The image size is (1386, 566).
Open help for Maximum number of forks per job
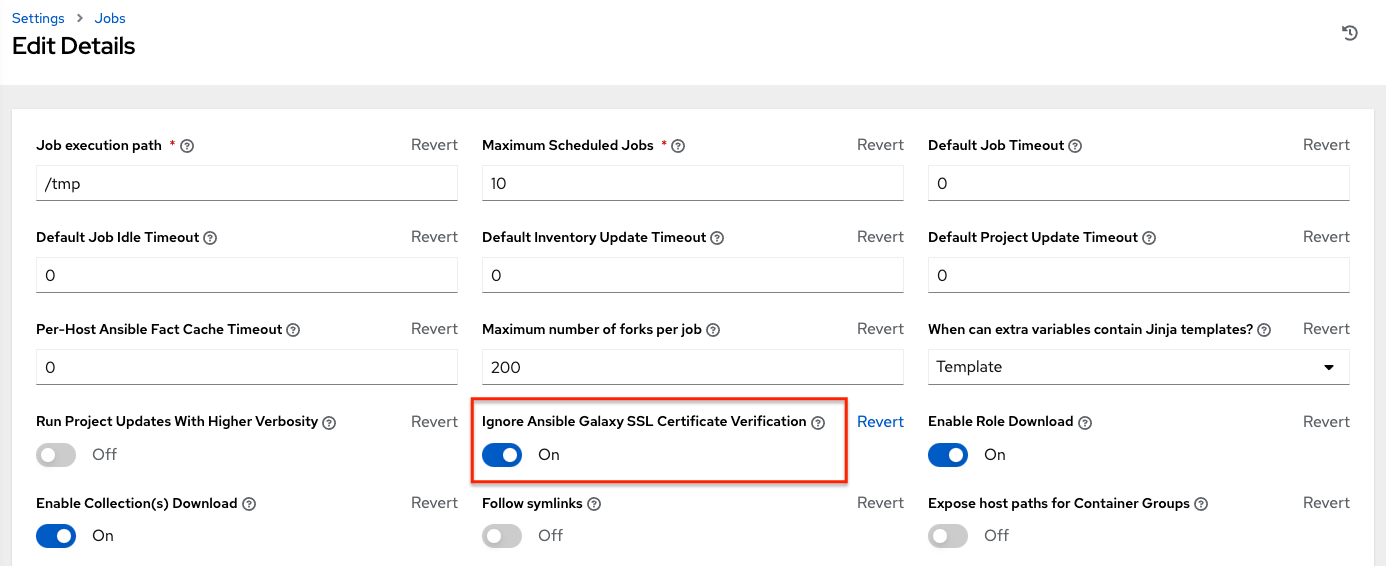click(713, 330)
